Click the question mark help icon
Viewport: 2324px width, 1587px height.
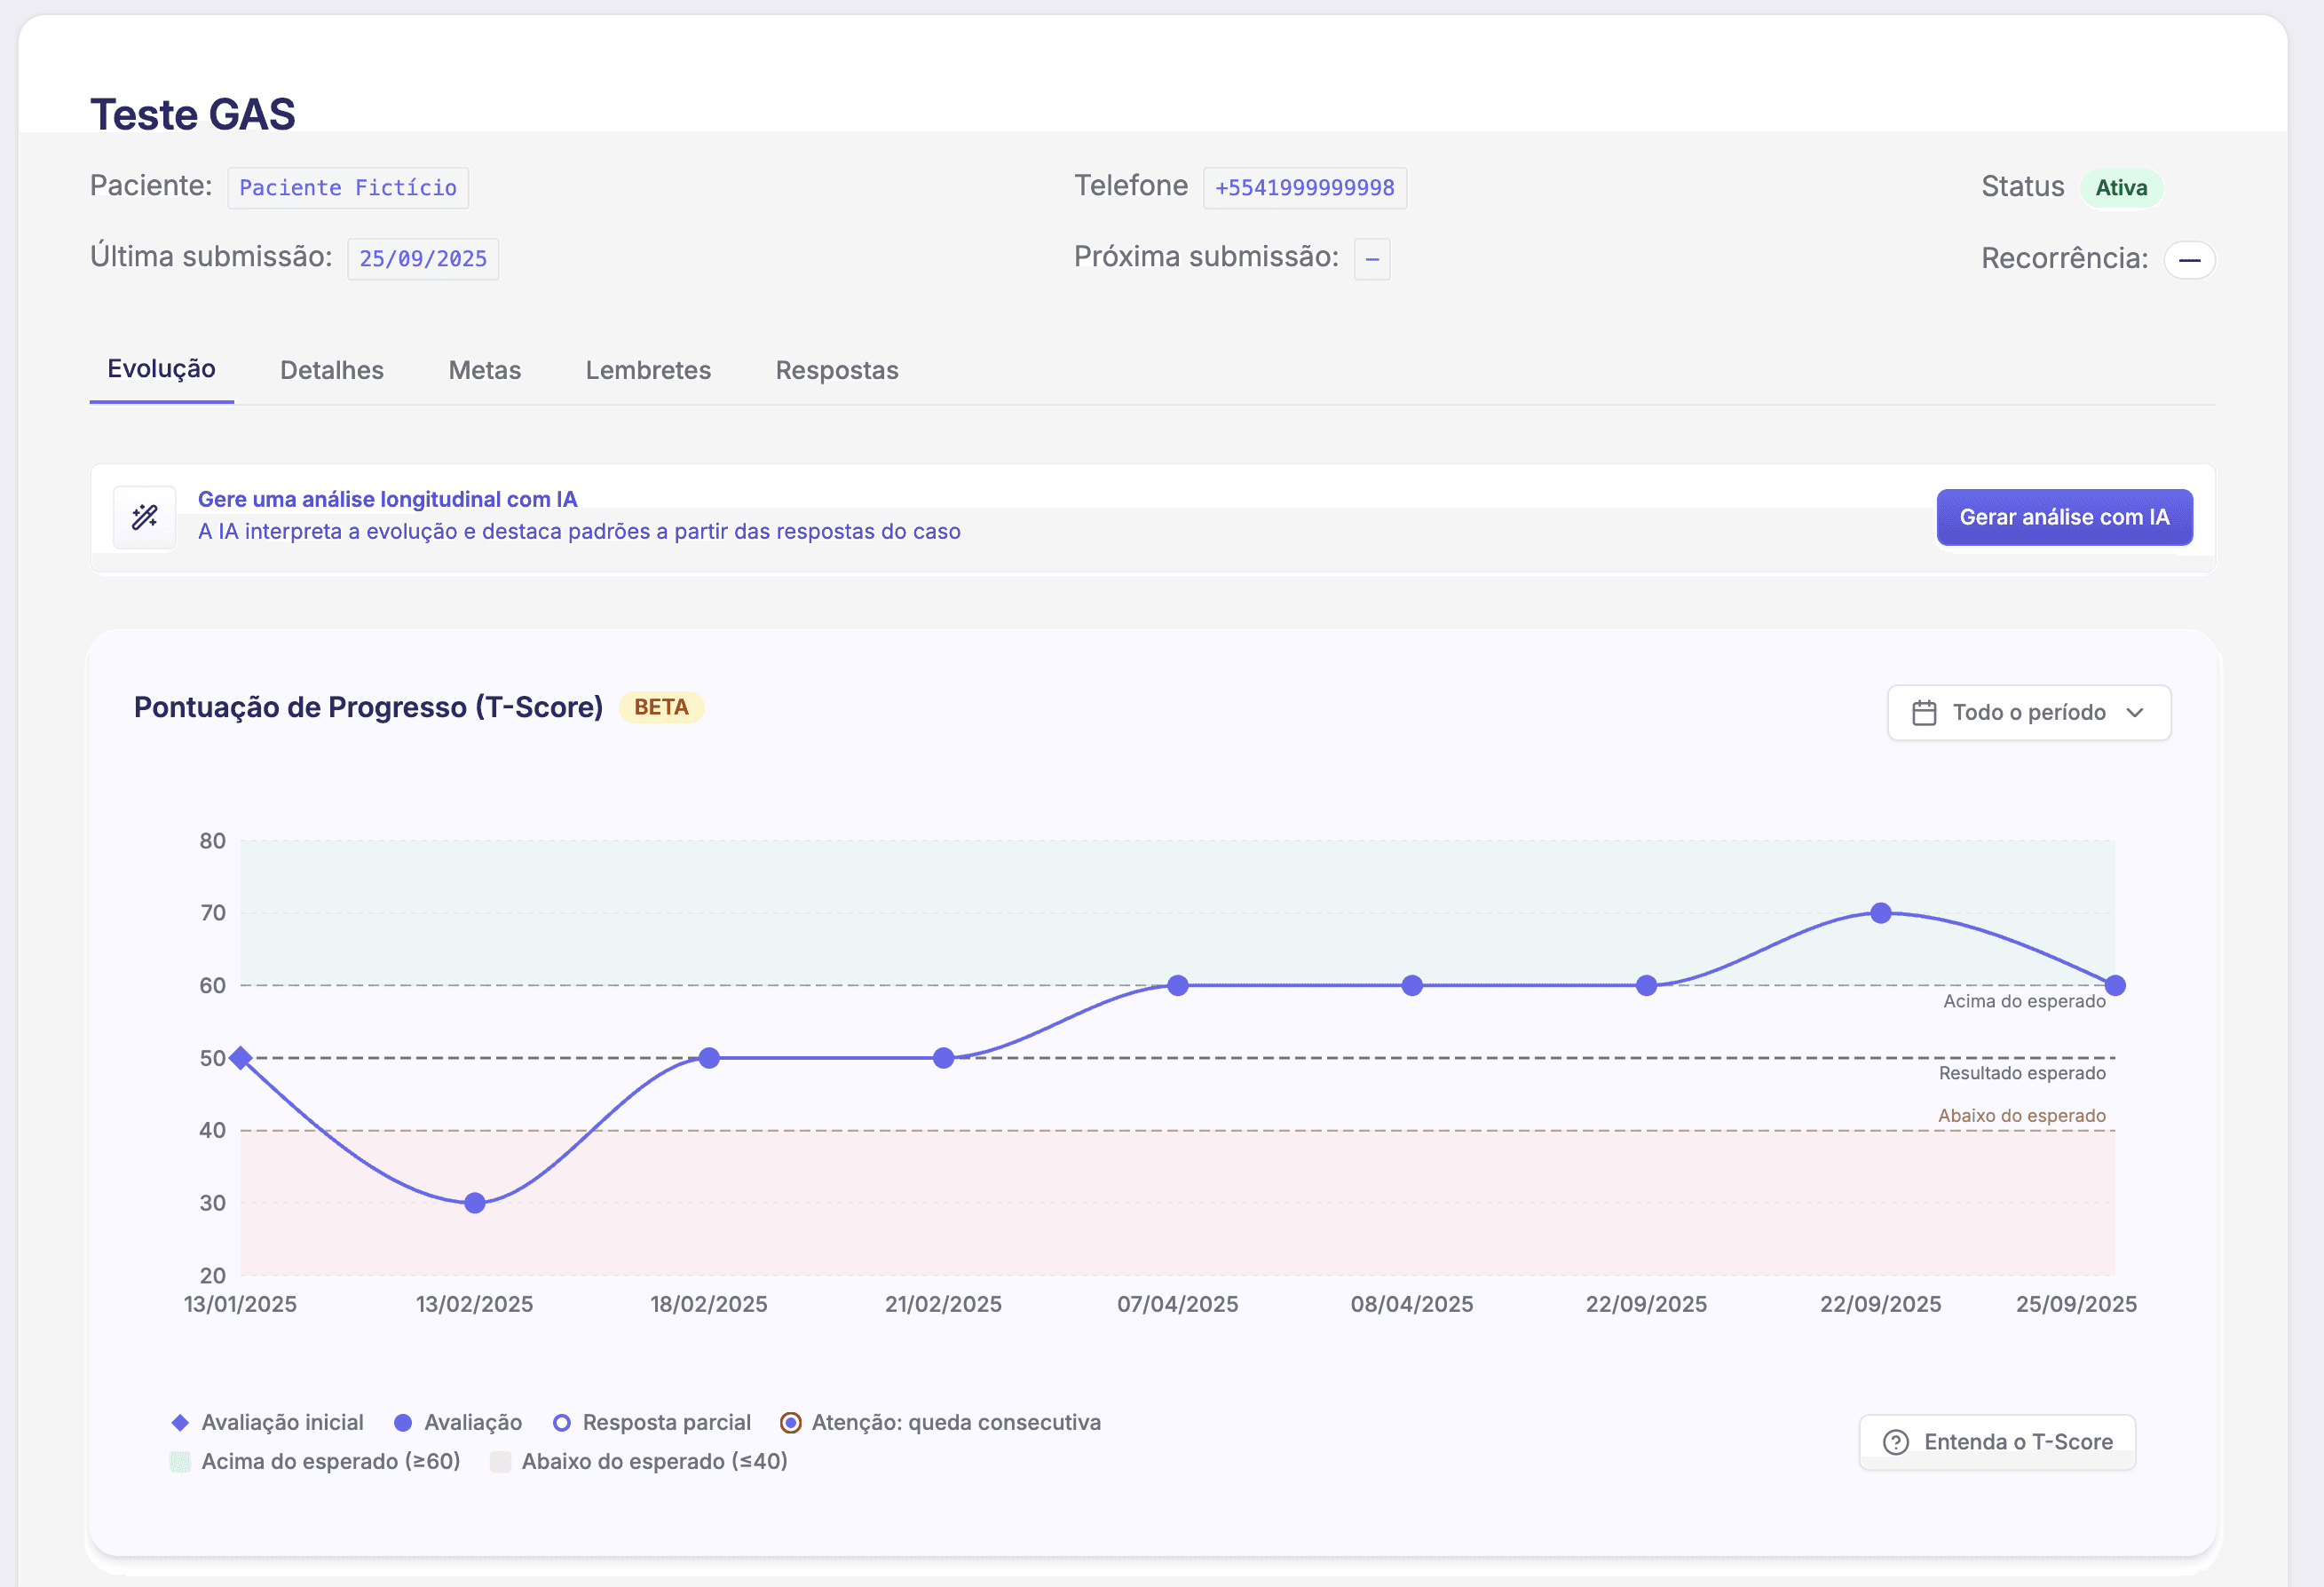[x=1895, y=1442]
